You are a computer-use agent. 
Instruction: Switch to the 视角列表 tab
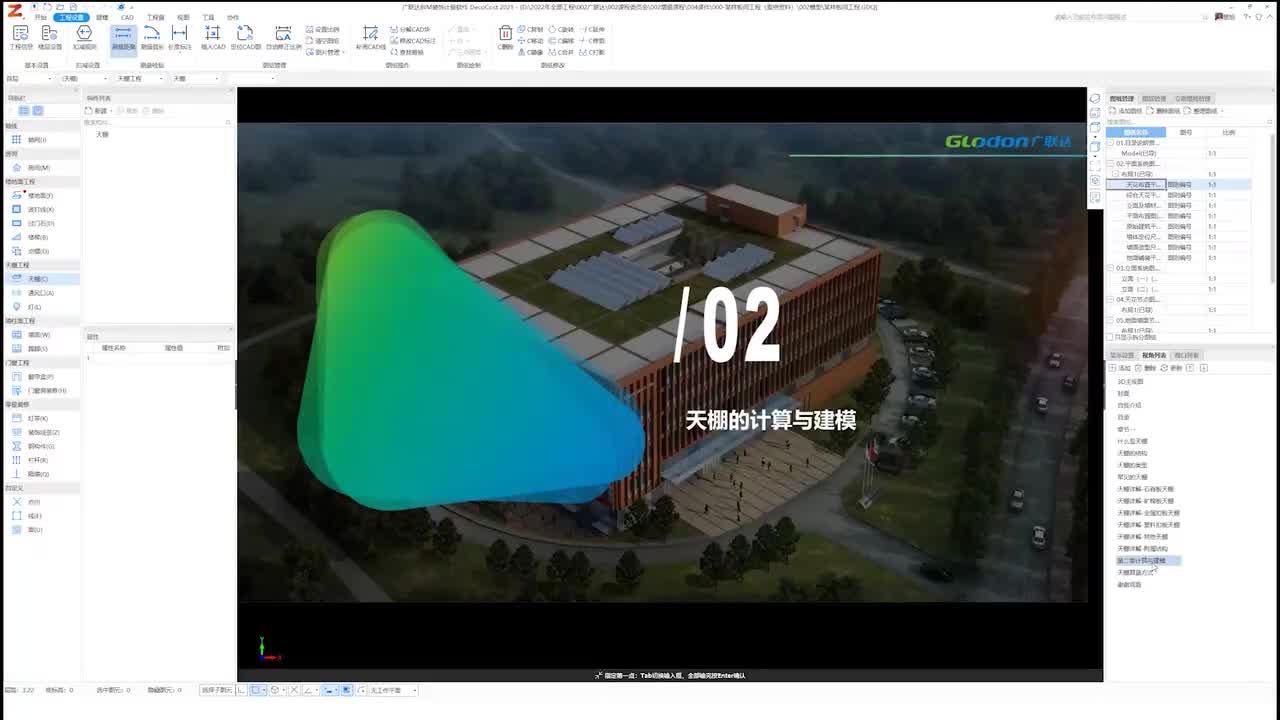point(1154,355)
